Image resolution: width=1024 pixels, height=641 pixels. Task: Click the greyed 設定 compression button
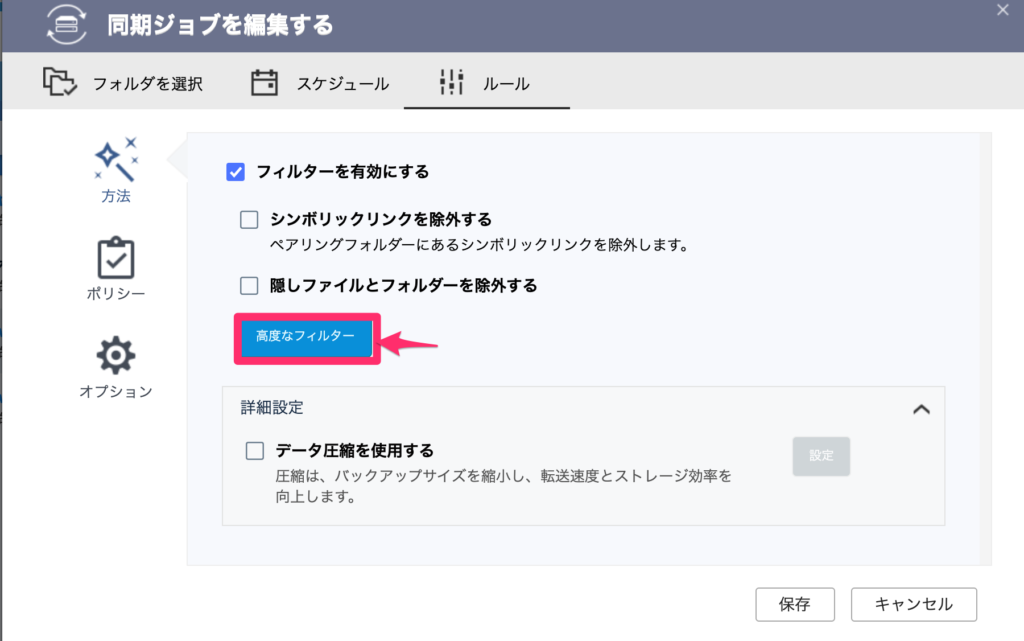click(x=820, y=456)
